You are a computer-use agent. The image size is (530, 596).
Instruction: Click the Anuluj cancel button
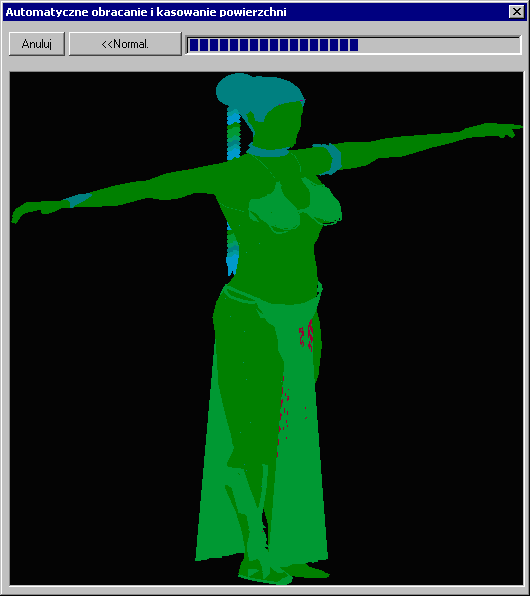pyautogui.click(x=37, y=44)
